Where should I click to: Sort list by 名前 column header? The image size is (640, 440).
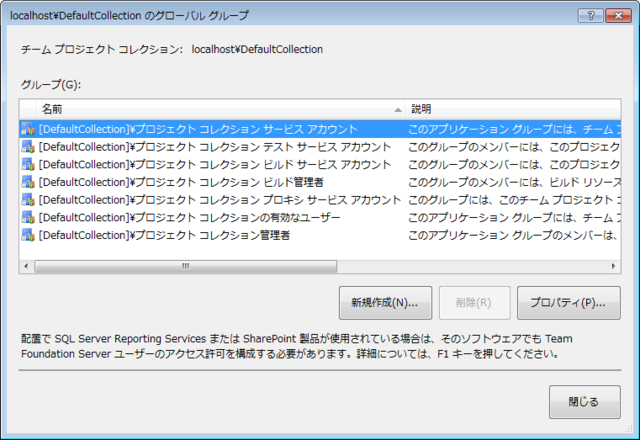tap(220, 109)
